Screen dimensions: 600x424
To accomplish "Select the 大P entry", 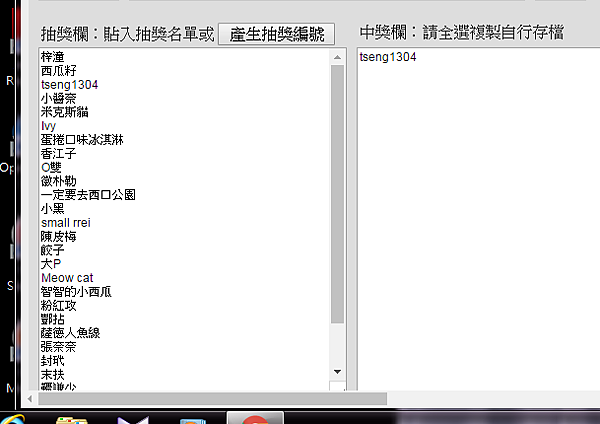I will 51,264.
